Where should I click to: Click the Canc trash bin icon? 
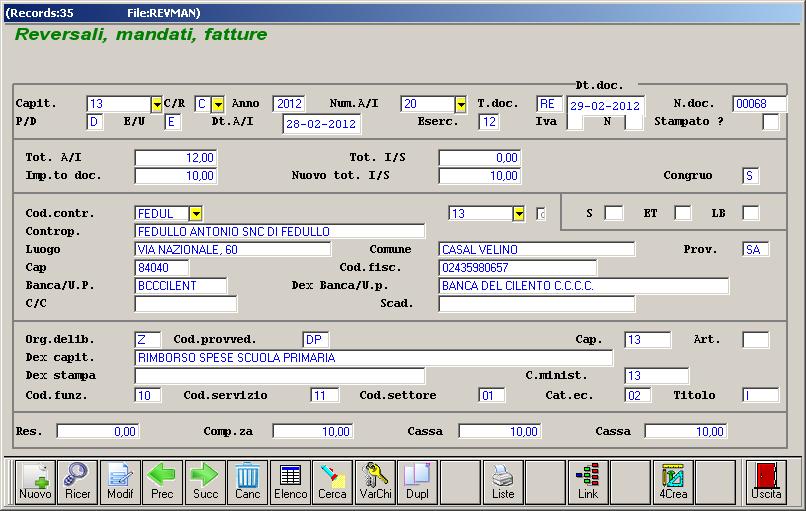point(248,482)
